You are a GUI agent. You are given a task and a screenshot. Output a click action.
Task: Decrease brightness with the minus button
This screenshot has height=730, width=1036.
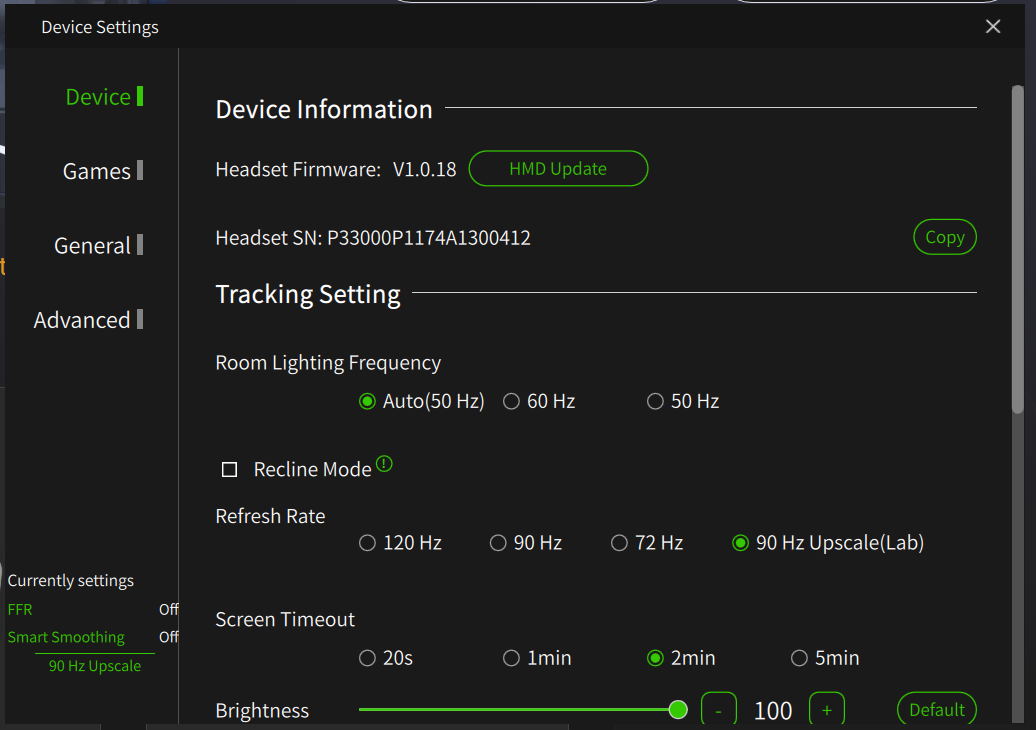(719, 710)
